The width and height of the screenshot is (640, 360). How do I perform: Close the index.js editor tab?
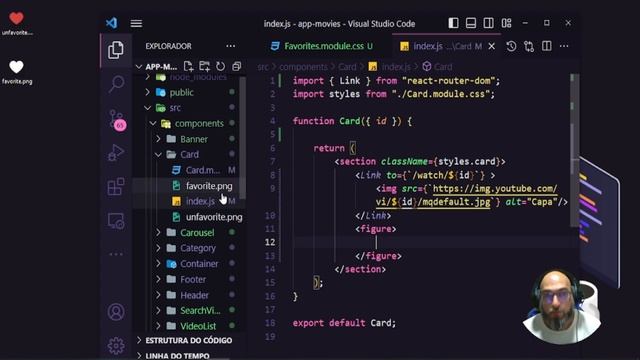[492, 46]
